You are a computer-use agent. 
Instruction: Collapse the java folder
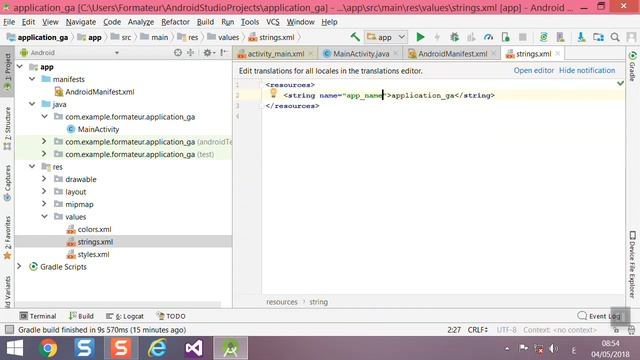pyautogui.click(x=32, y=104)
